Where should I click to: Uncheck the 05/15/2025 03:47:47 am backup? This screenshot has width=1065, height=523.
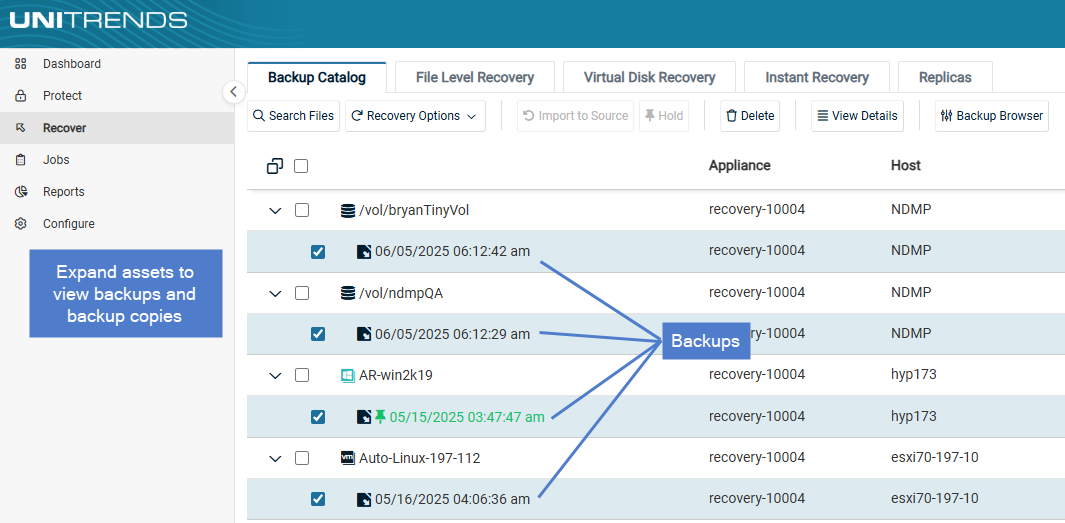click(317, 417)
